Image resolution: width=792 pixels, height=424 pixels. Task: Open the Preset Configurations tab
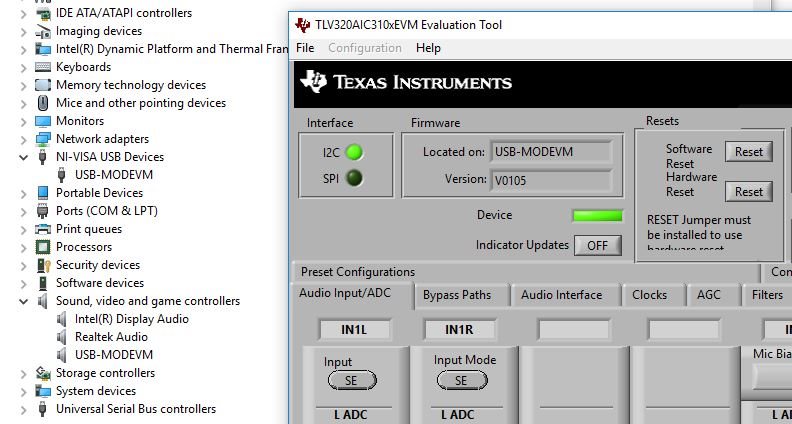click(358, 272)
